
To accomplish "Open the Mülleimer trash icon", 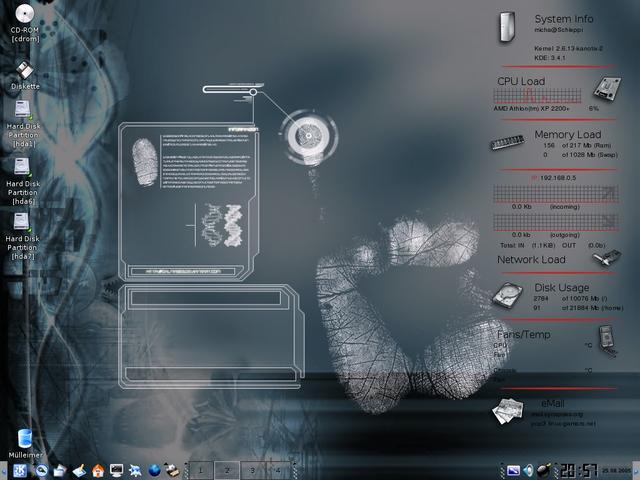I will [24, 438].
